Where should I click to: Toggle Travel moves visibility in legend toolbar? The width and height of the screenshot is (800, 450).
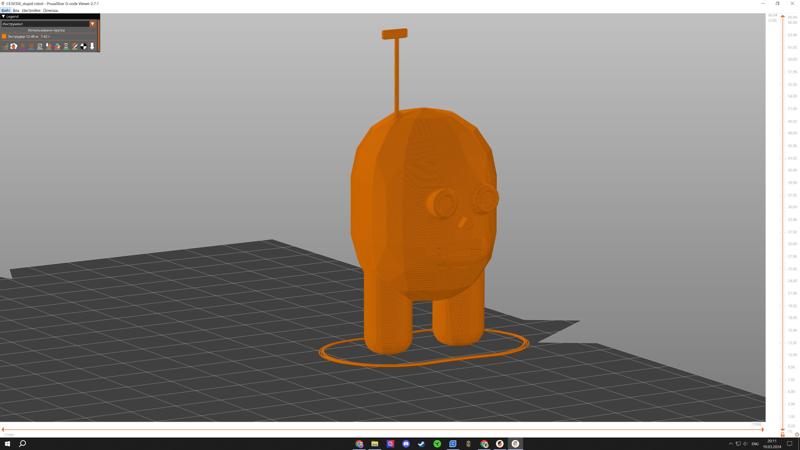coord(5,46)
